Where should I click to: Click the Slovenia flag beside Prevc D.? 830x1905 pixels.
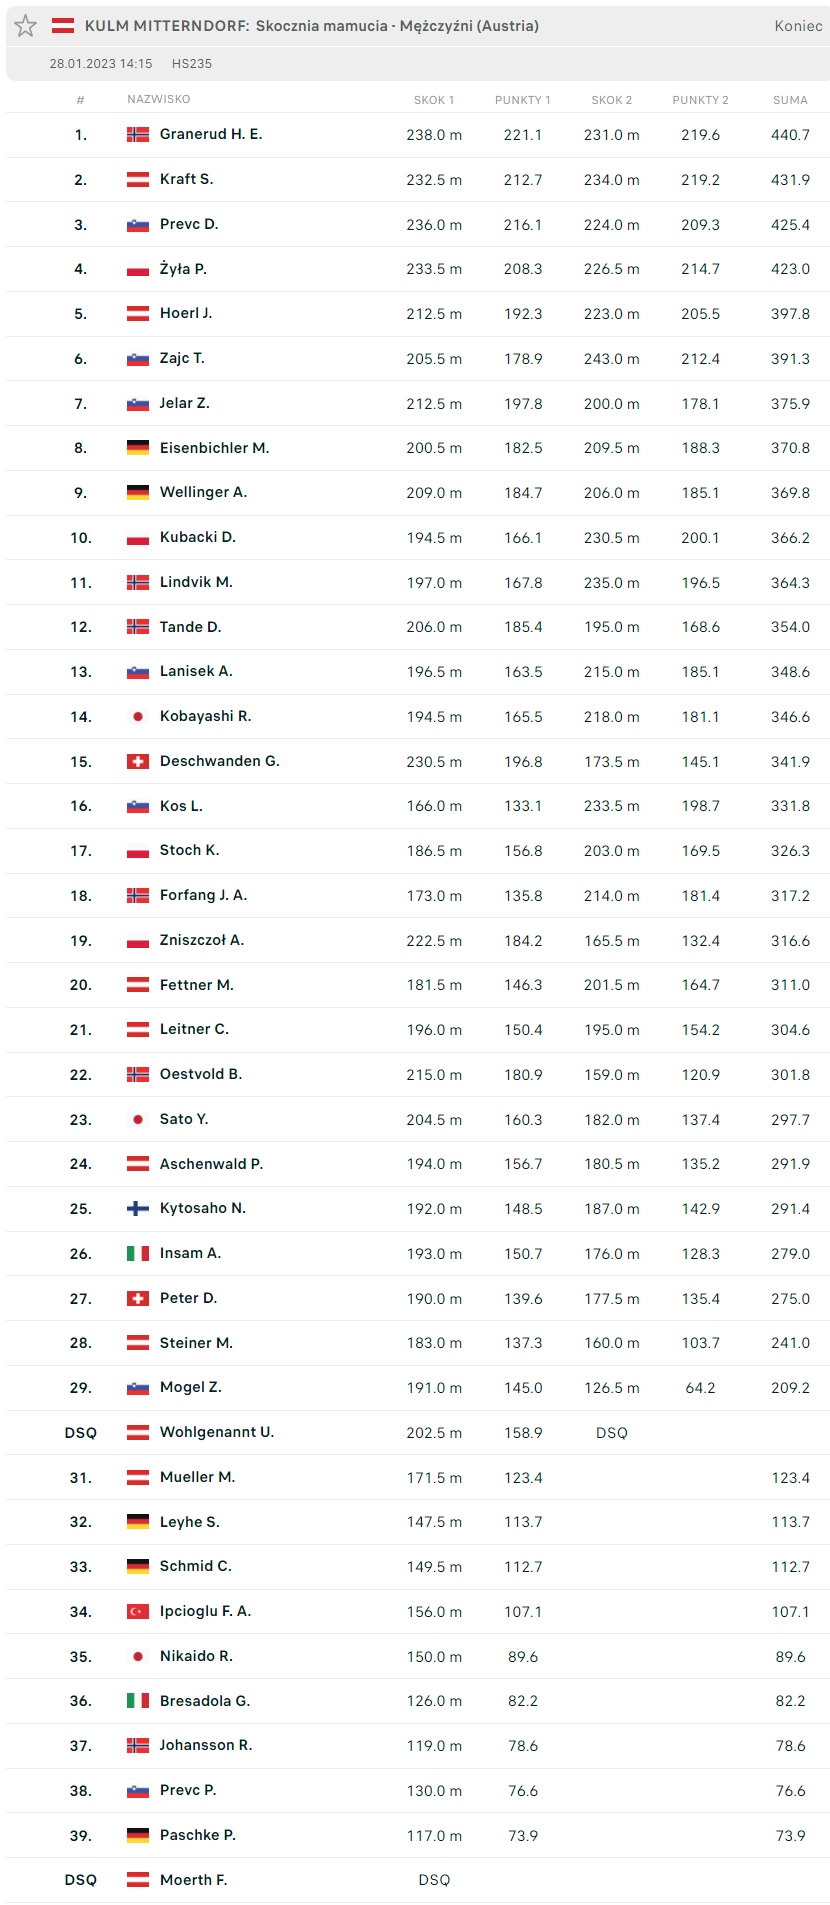pos(138,224)
